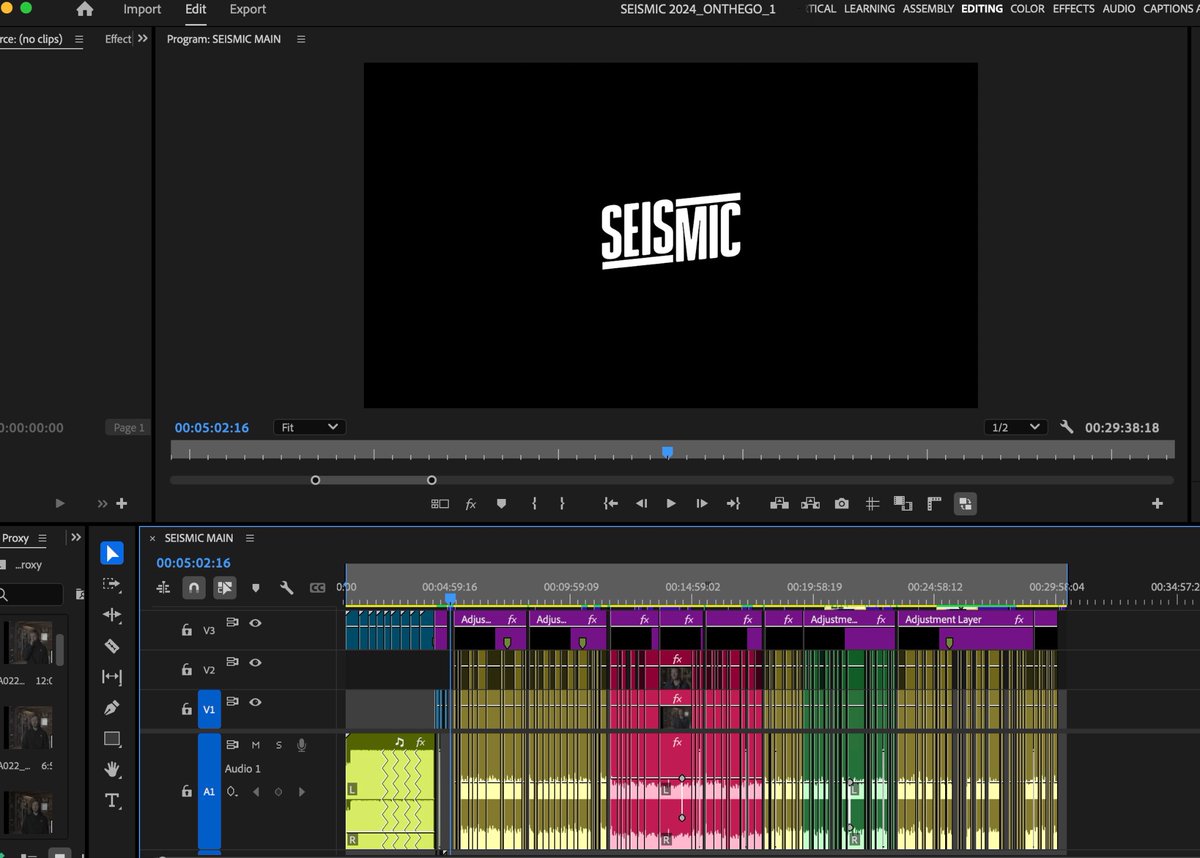The width and height of the screenshot is (1200, 858).
Task: Switch to the Edit tab
Action: click(196, 9)
